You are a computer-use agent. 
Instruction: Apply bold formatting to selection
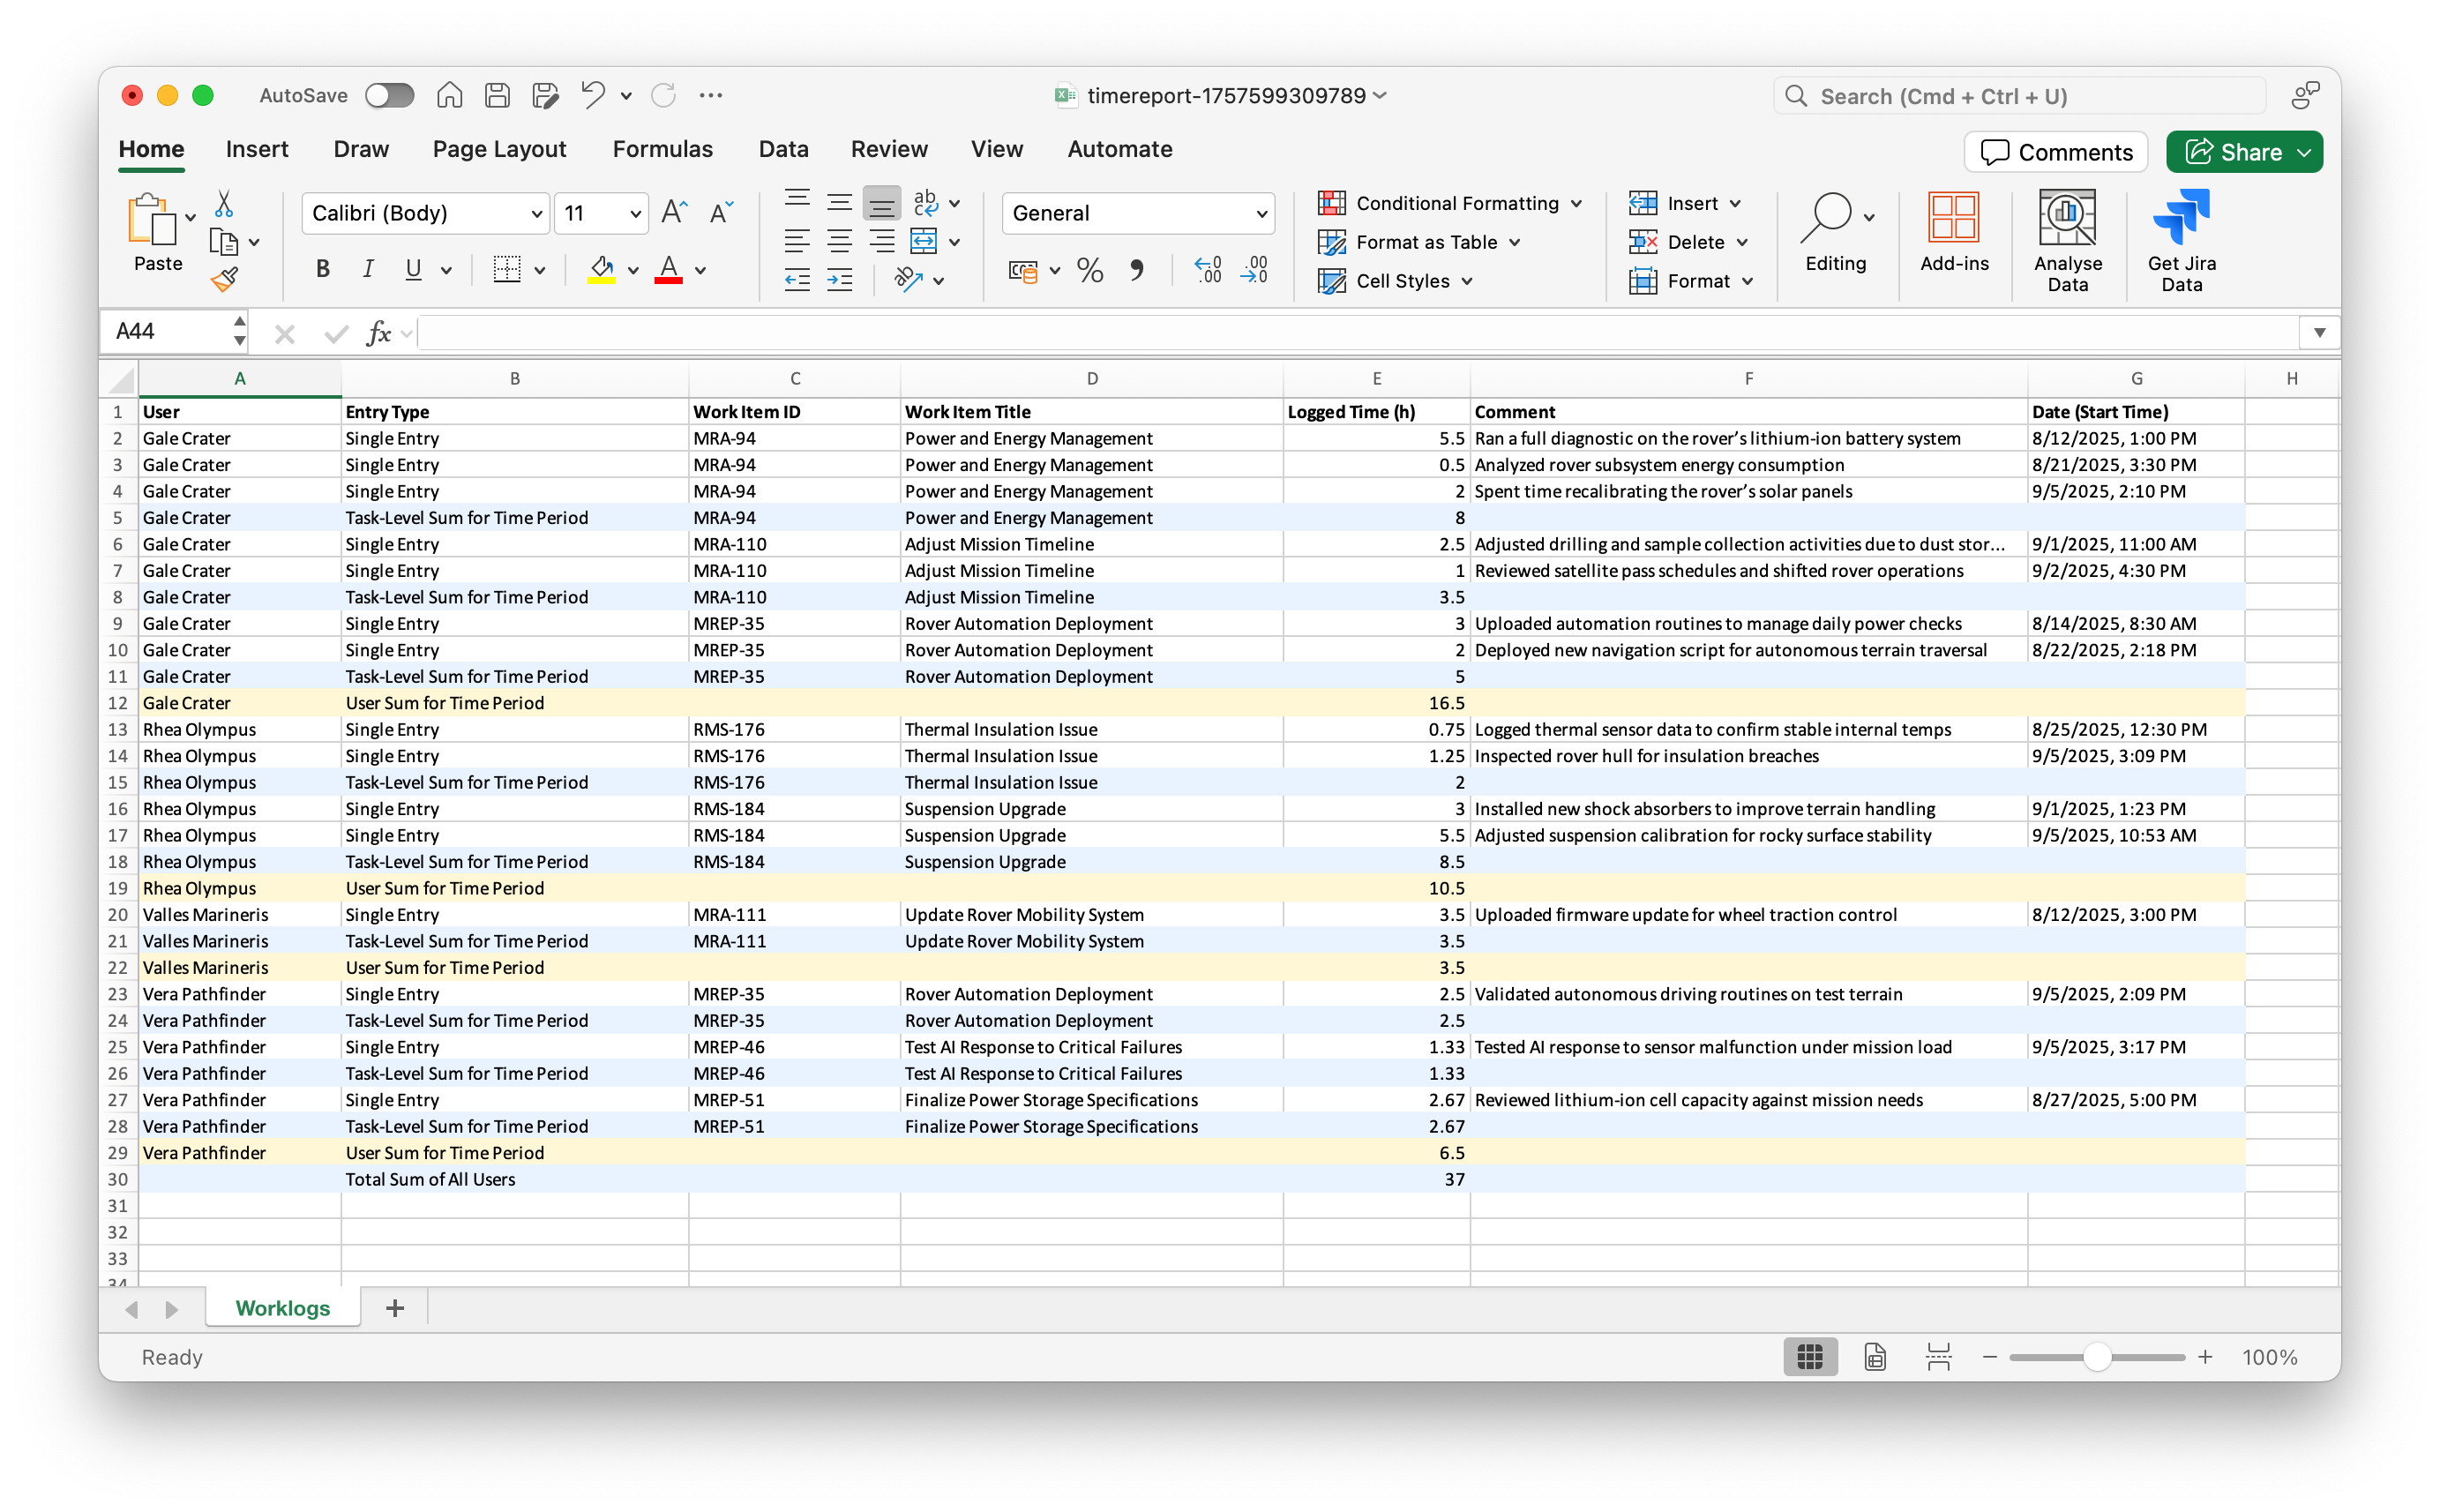[322, 268]
